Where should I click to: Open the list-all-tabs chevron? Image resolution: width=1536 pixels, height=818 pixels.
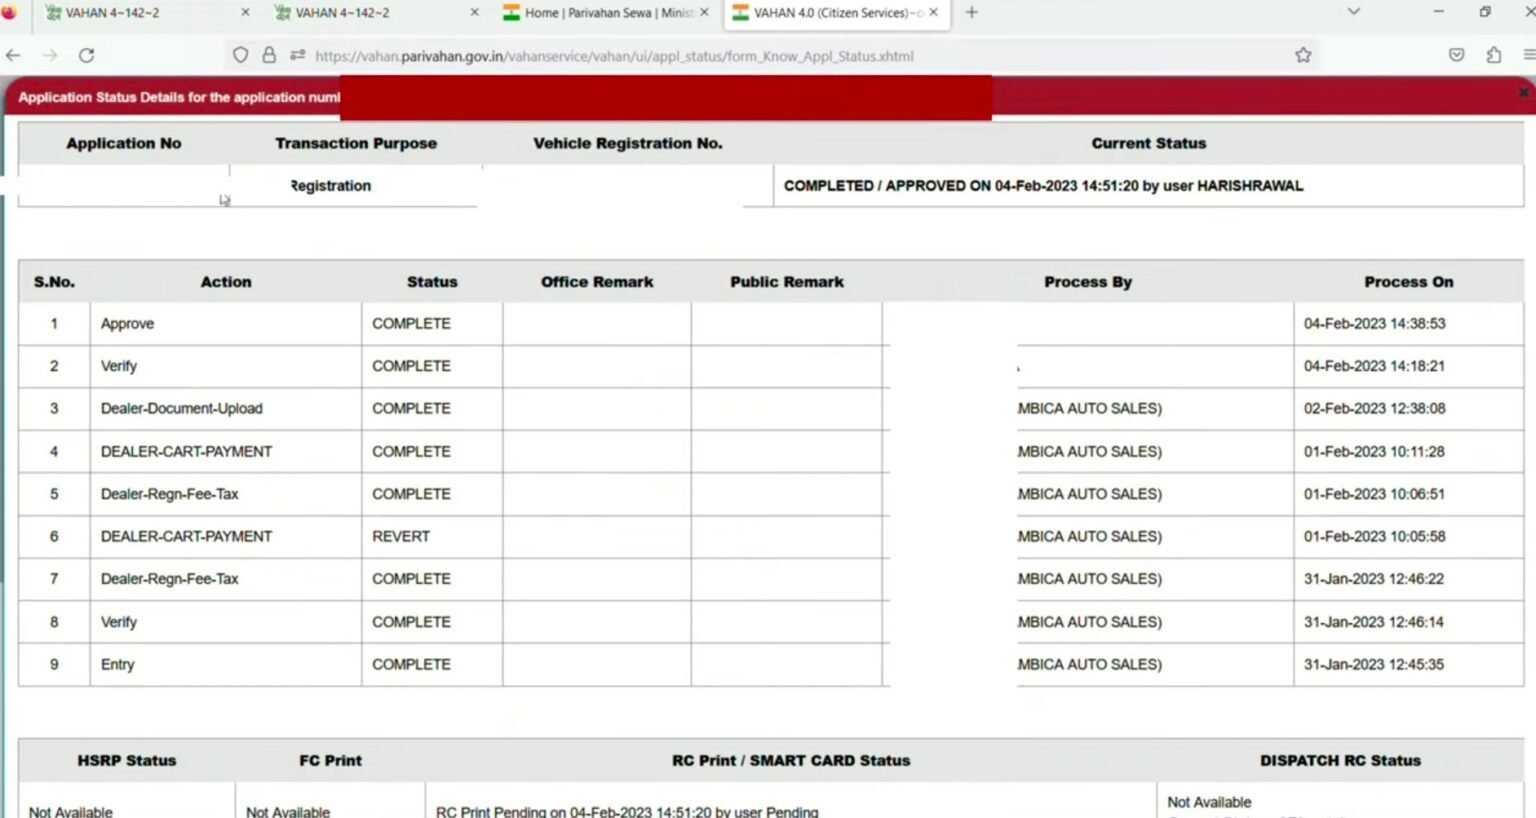pyautogui.click(x=1353, y=13)
